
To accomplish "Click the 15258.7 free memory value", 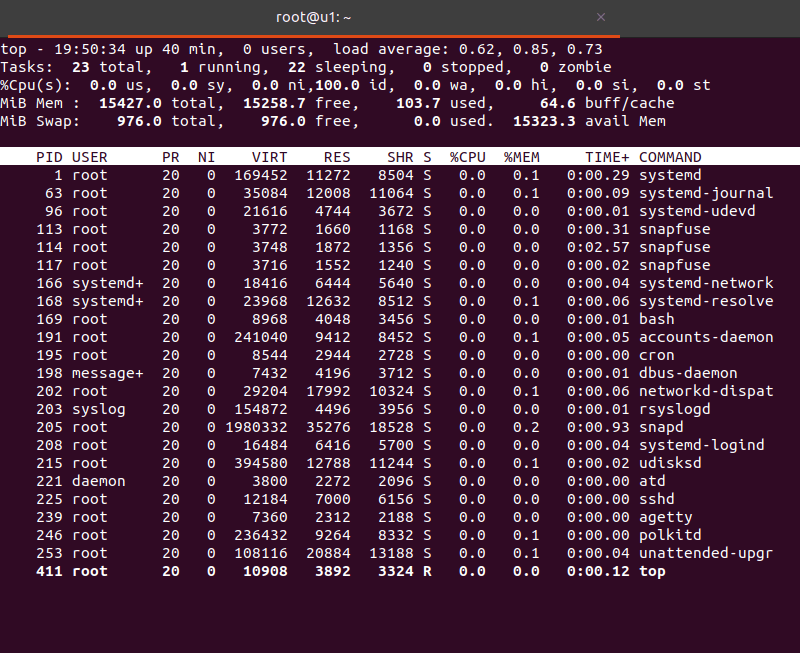I will click(274, 103).
